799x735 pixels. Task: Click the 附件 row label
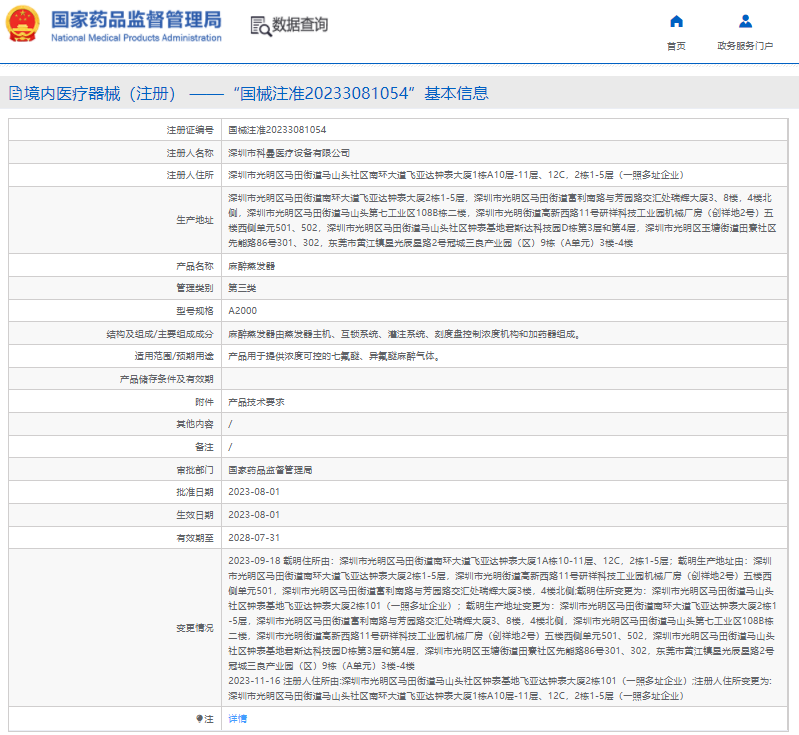[x=204, y=402]
